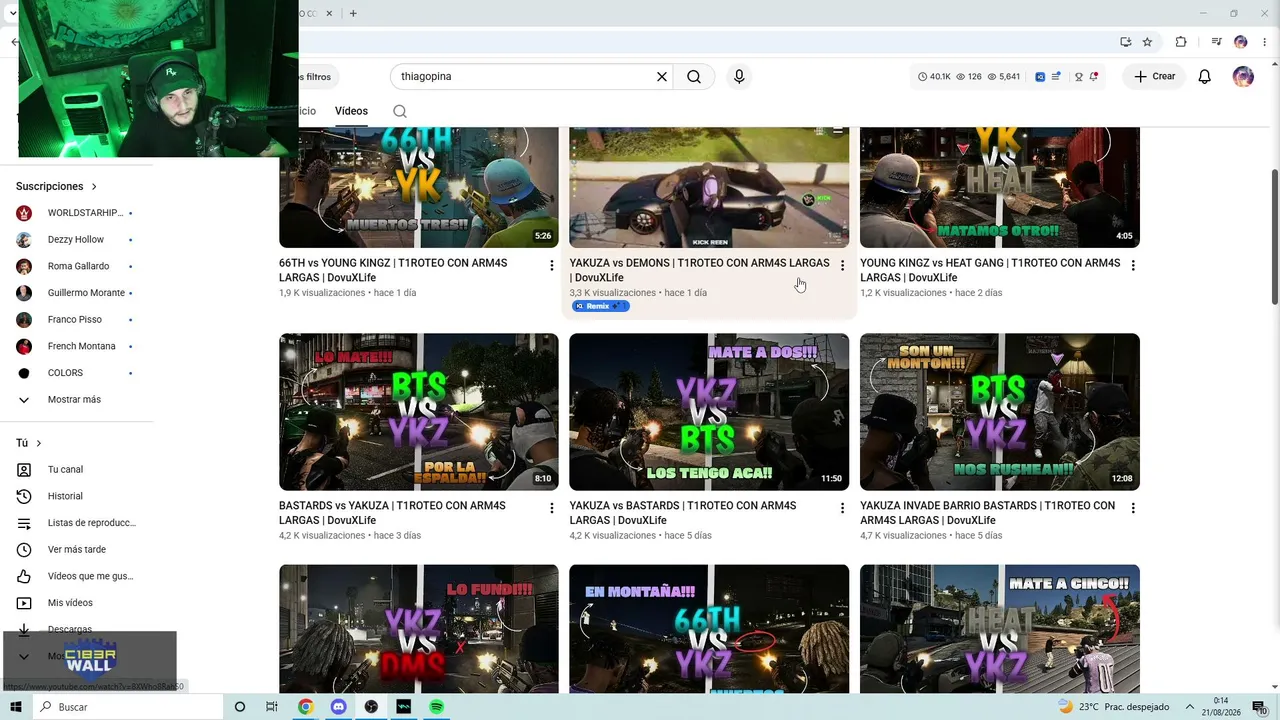Click the Remix badge under YAKUZA vs DEMONS
Viewport: 1280px width, 720px height.
click(x=600, y=306)
